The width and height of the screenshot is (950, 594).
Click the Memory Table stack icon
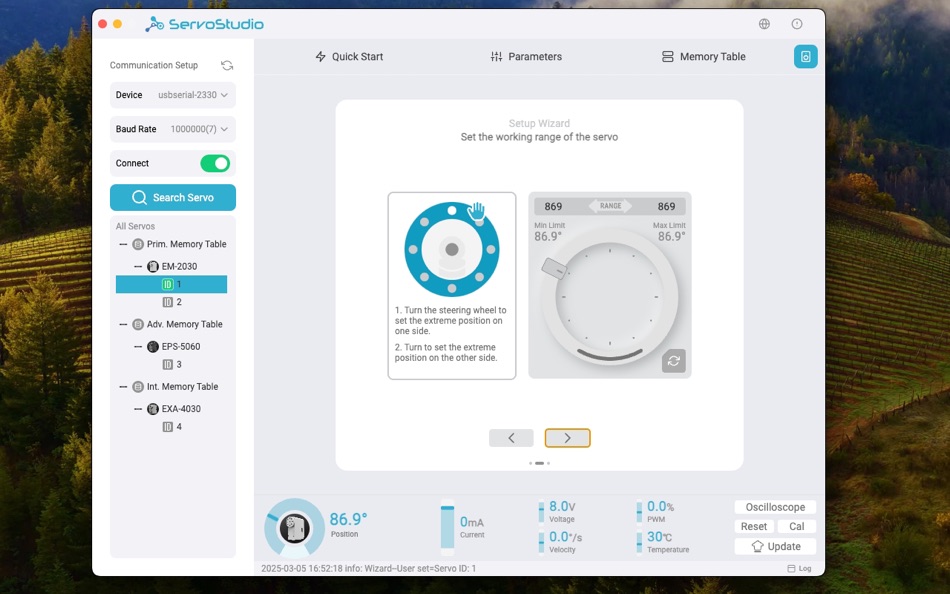tap(668, 56)
